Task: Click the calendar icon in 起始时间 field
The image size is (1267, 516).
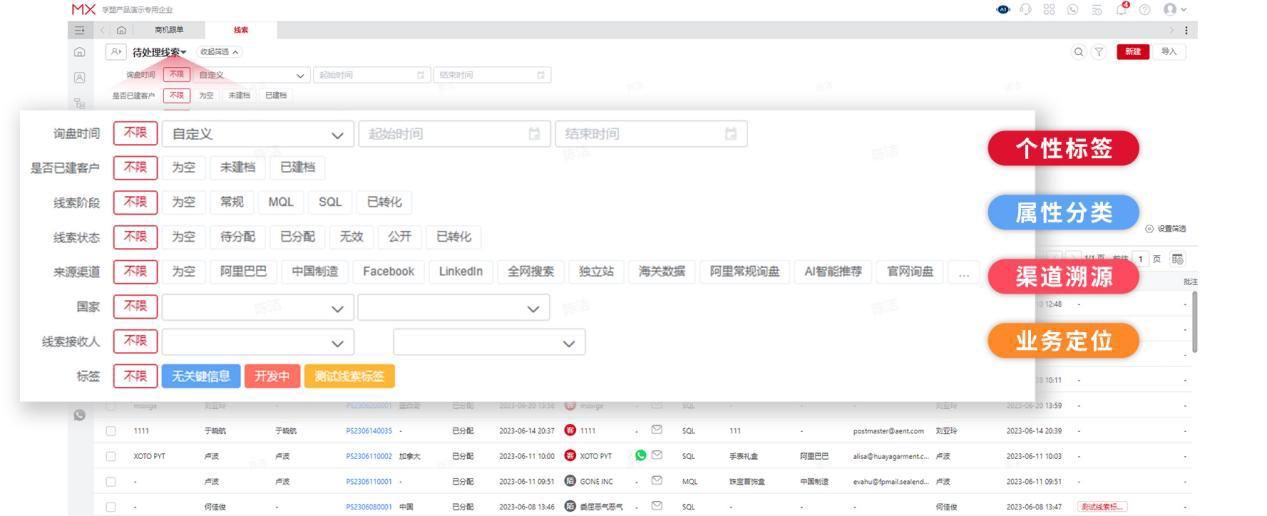Action: pyautogui.click(x=534, y=134)
